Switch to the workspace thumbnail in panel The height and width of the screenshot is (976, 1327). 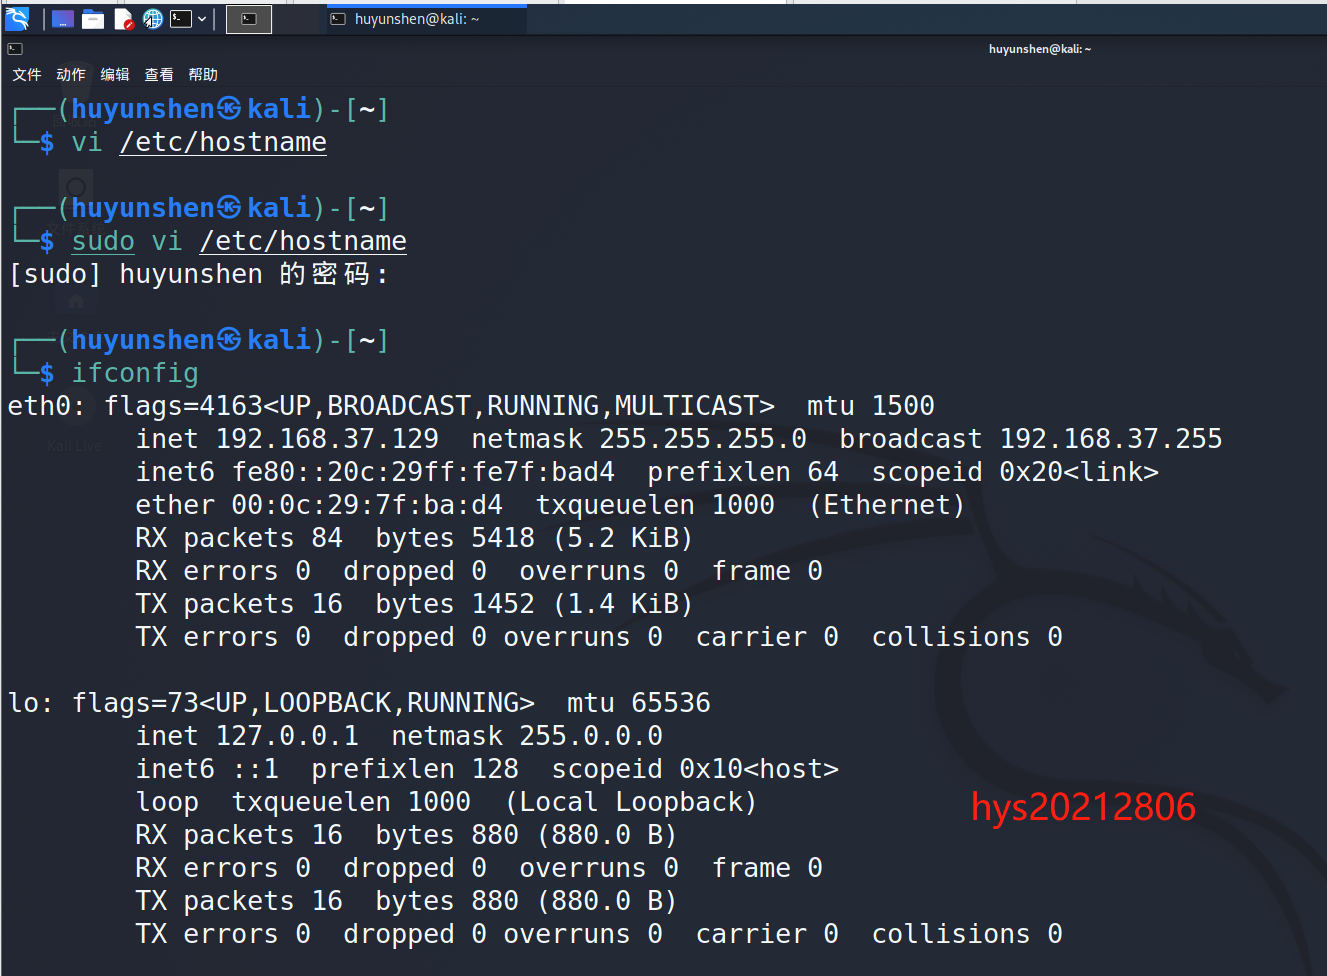point(249,19)
